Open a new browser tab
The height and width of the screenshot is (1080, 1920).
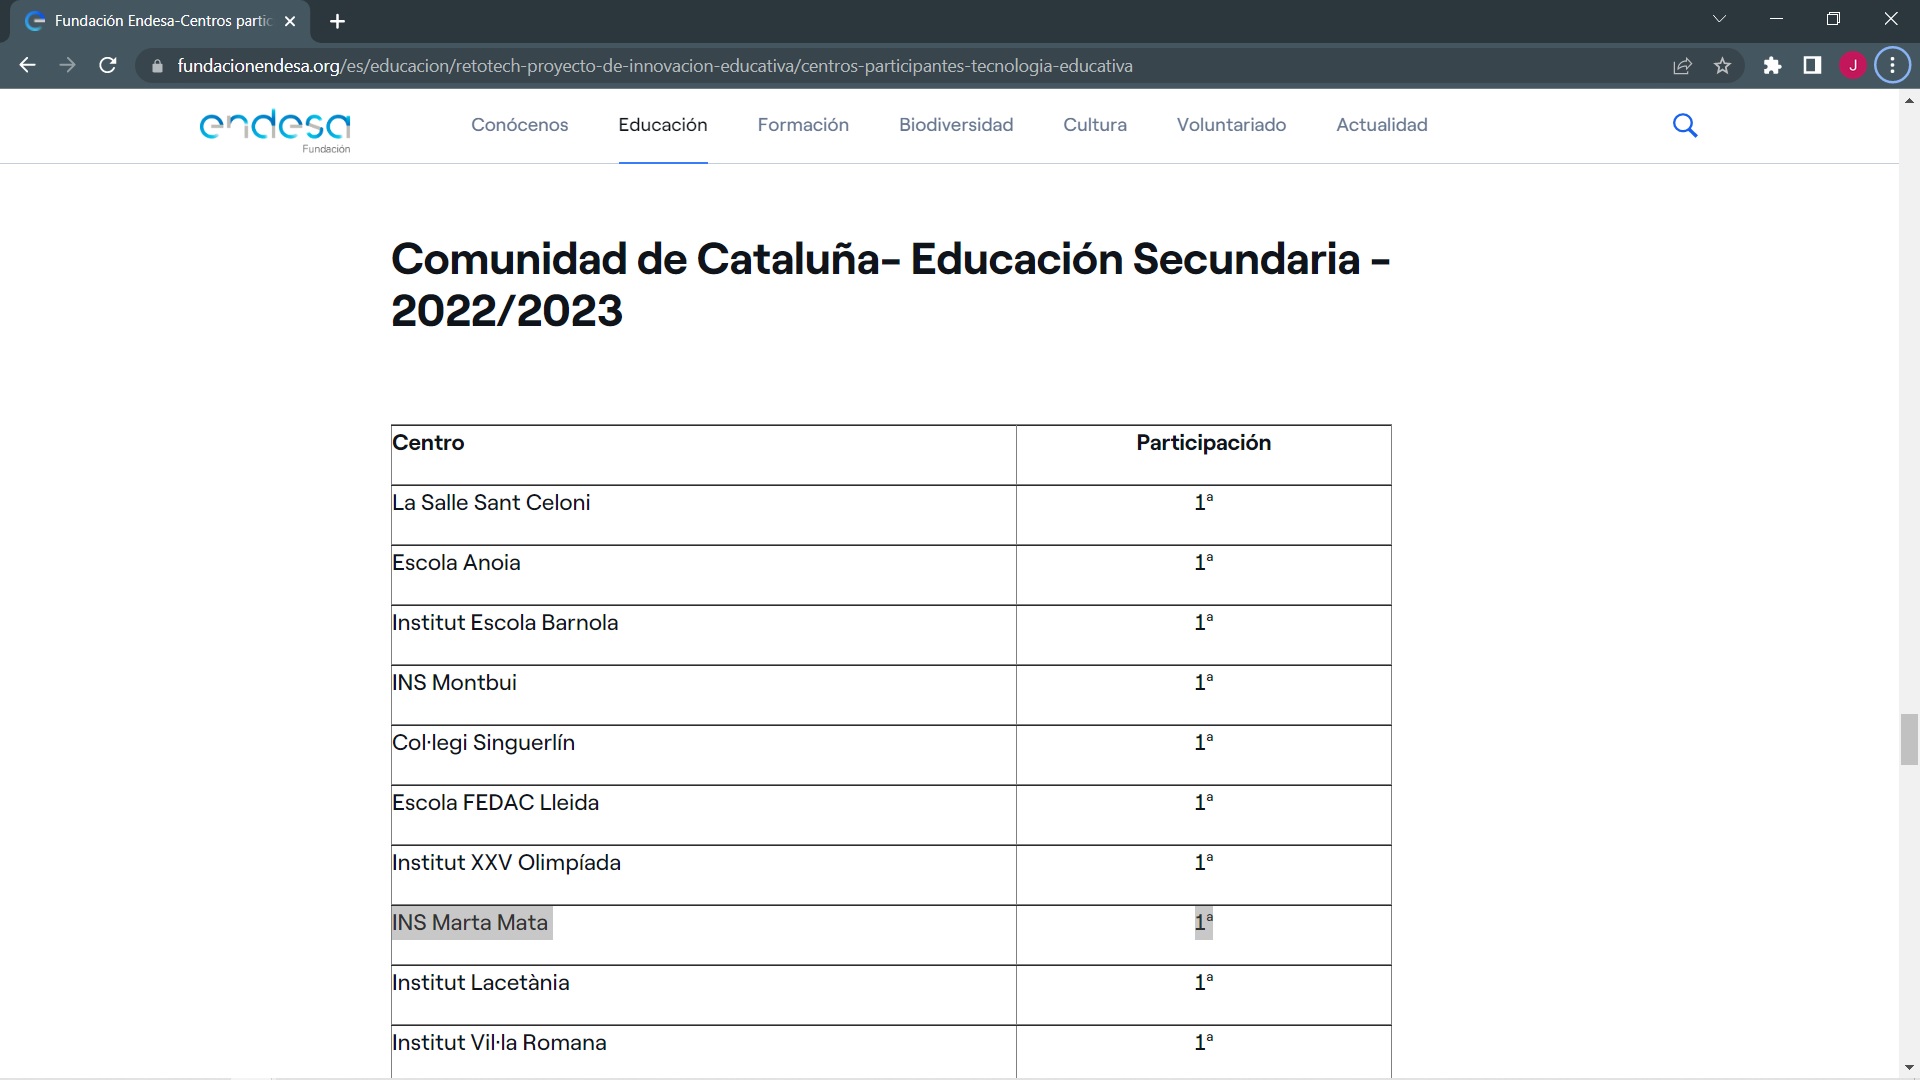[x=337, y=21]
